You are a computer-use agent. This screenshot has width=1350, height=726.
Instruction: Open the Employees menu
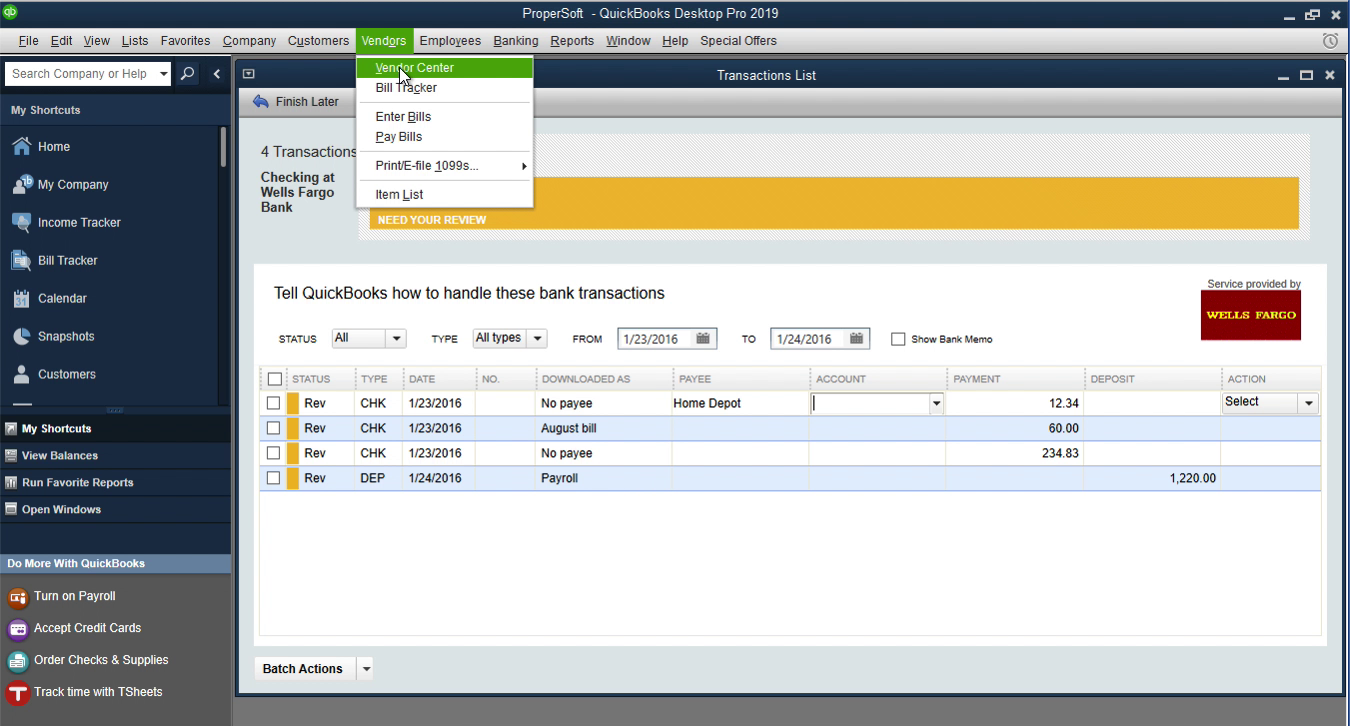[450, 41]
